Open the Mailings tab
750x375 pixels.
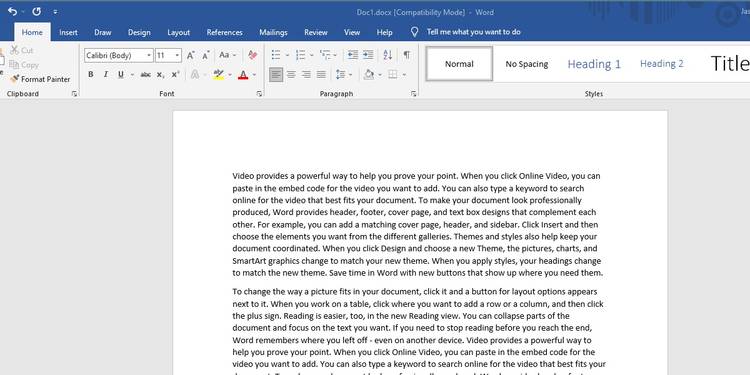tap(273, 33)
